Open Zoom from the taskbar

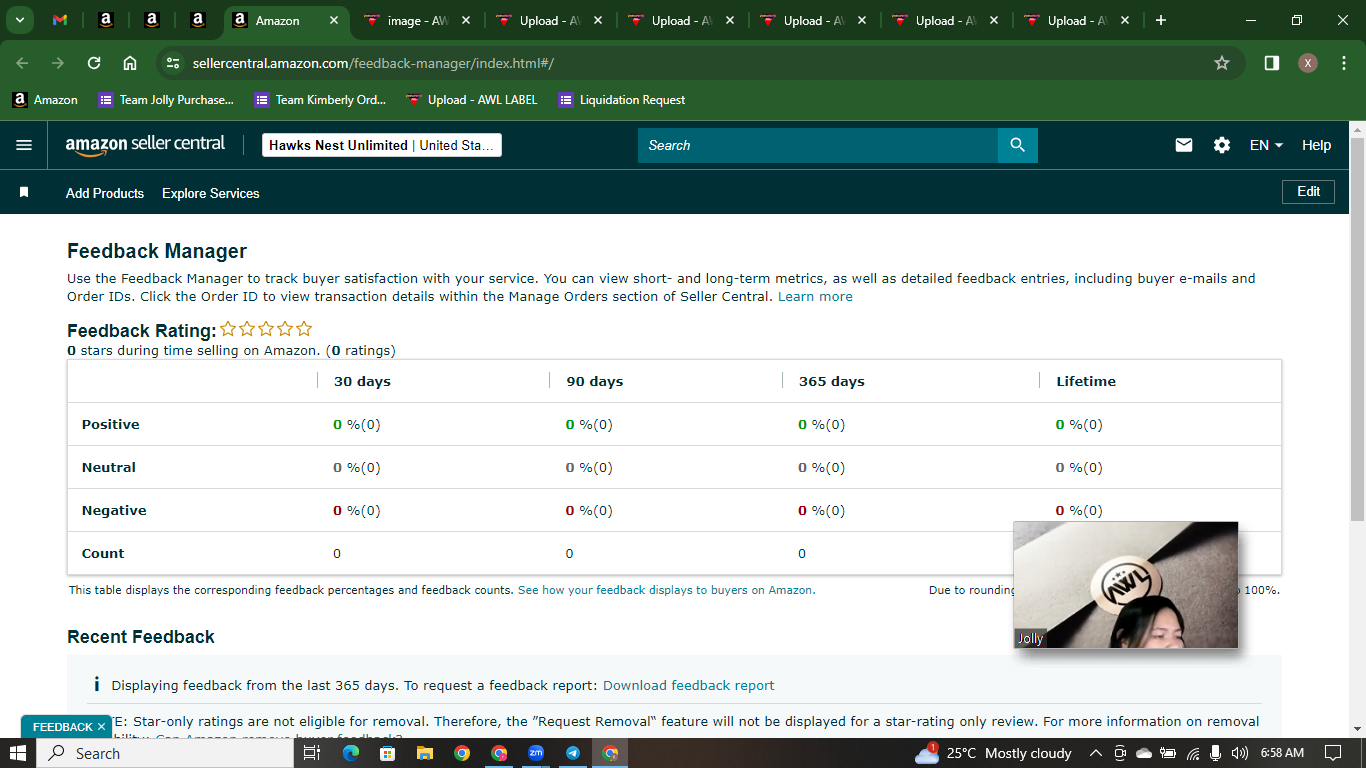pos(536,753)
